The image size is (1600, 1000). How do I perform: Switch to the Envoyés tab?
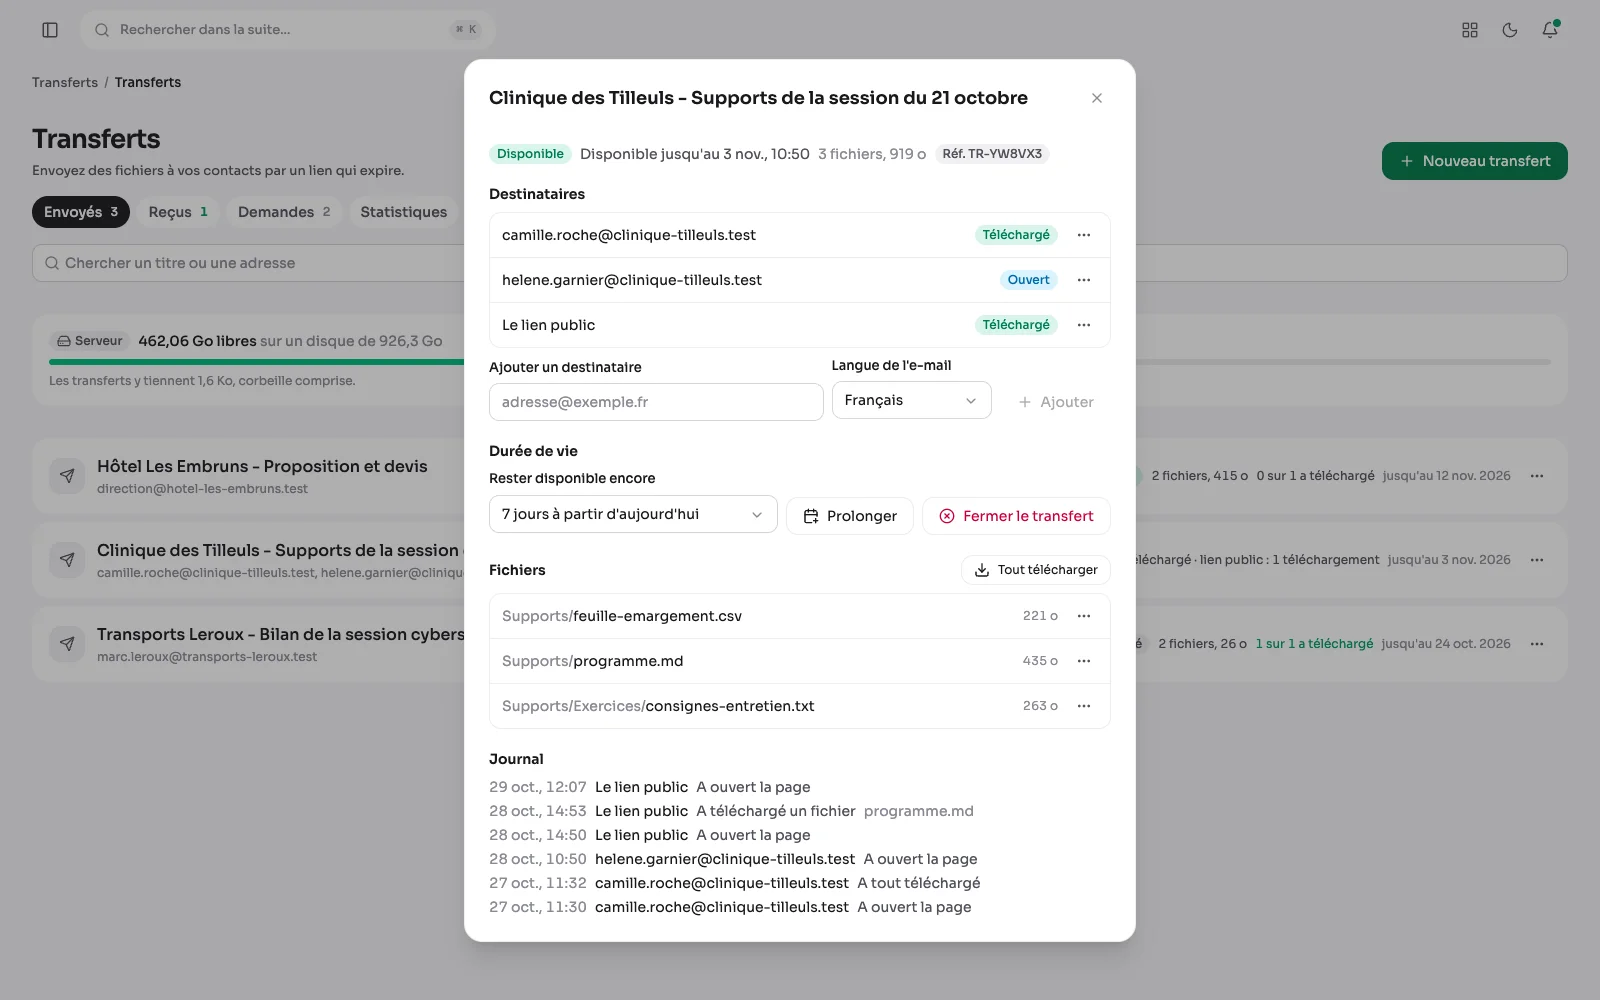click(x=81, y=212)
